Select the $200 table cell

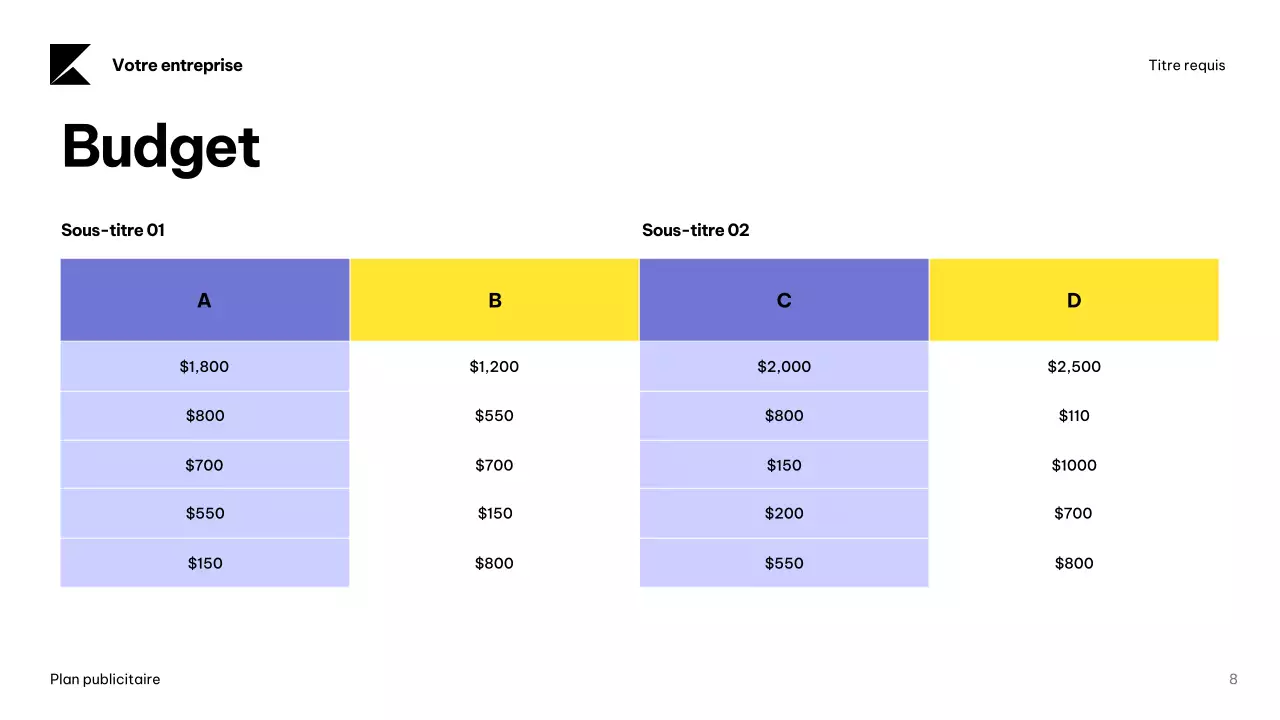[784, 513]
